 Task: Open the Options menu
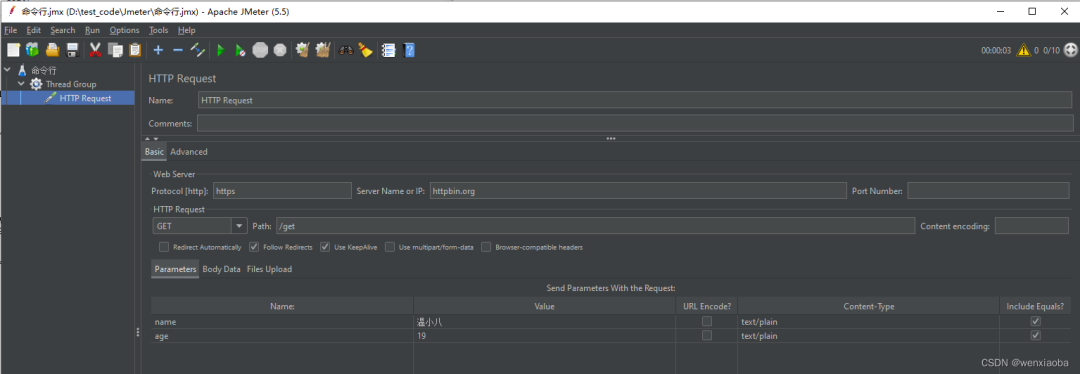pos(125,30)
